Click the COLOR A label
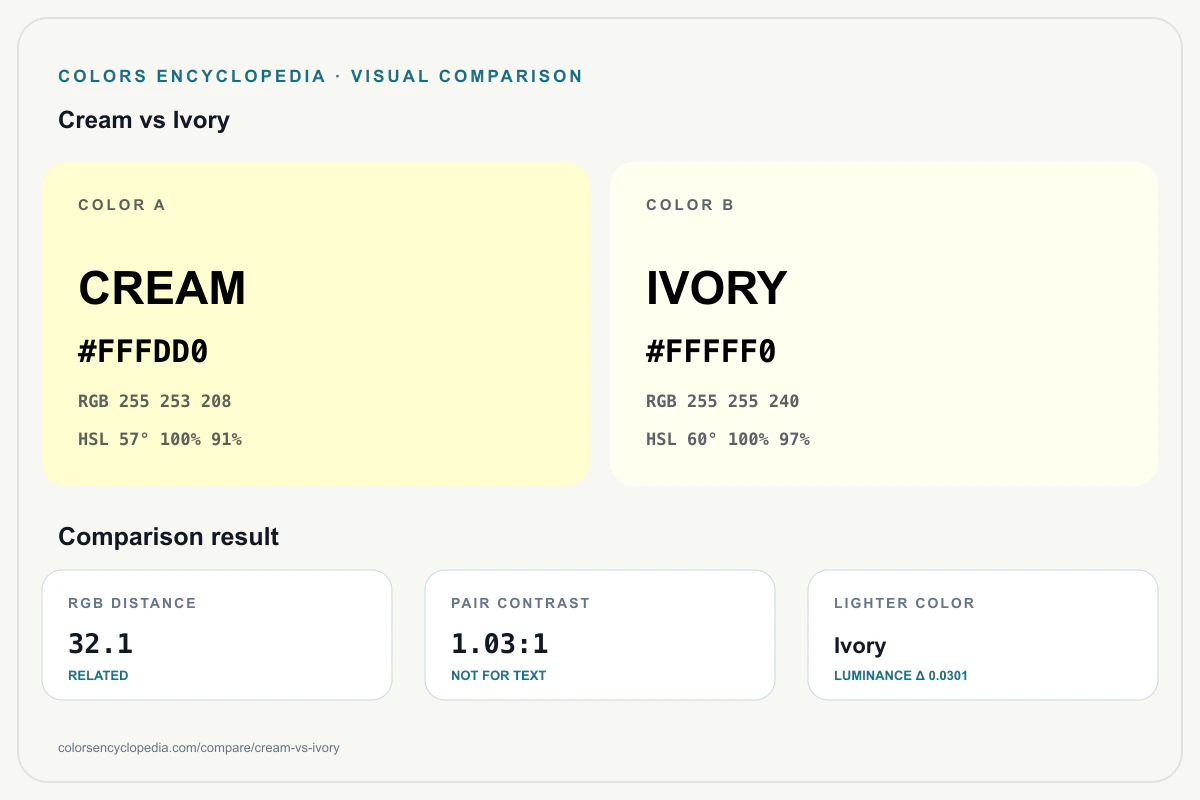 point(122,205)
